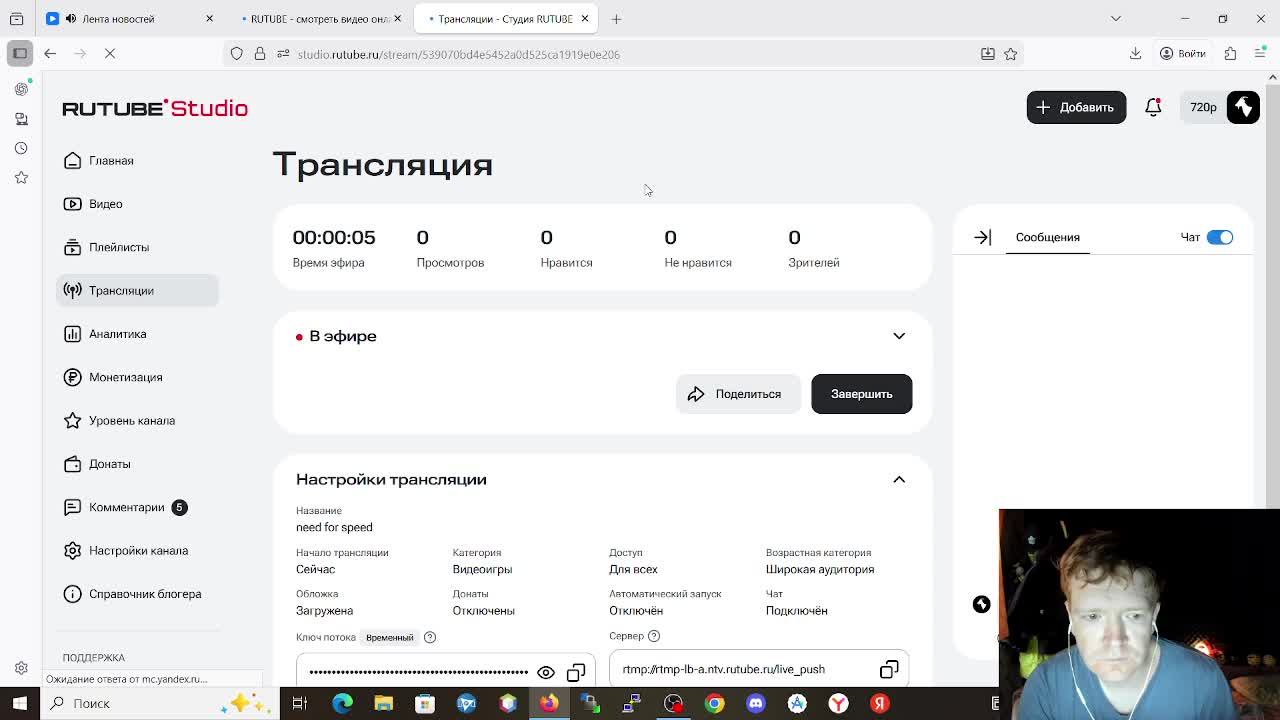The image size is (1280, 720).
Task: Open File Explorer from taskbar
Action: coord(384,703)
